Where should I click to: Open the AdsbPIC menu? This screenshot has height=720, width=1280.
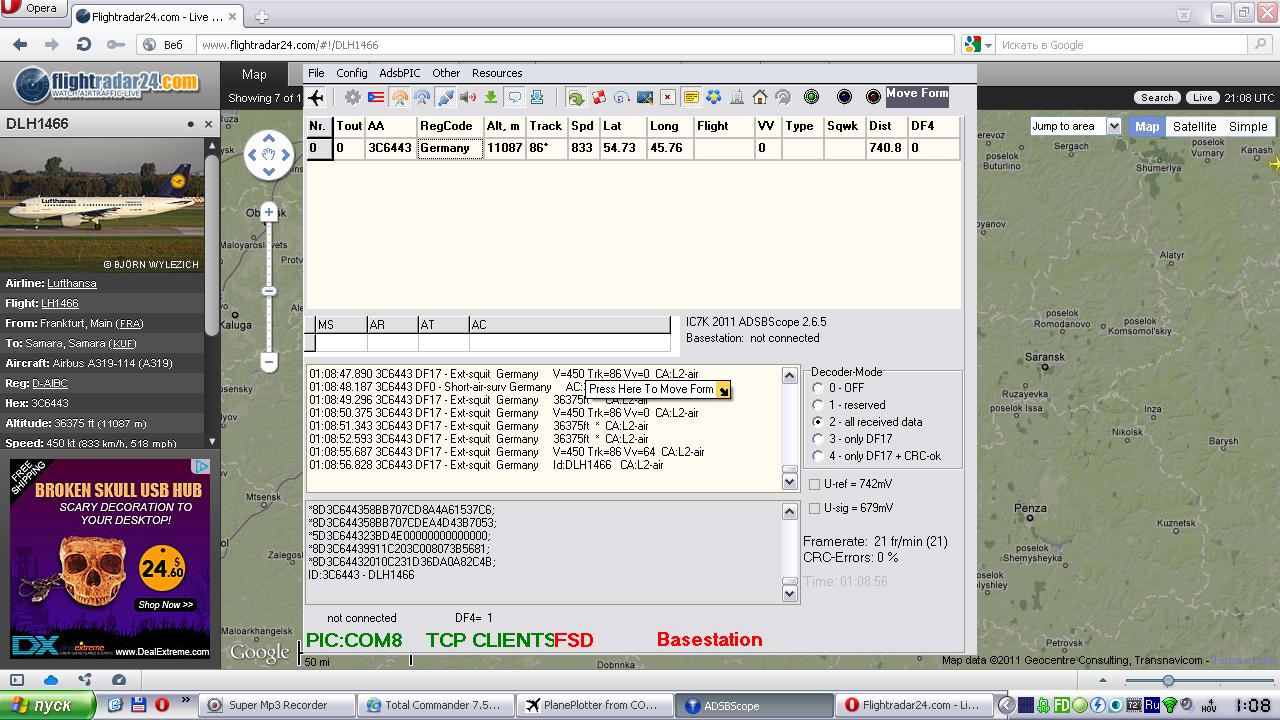tap(400, 73)
